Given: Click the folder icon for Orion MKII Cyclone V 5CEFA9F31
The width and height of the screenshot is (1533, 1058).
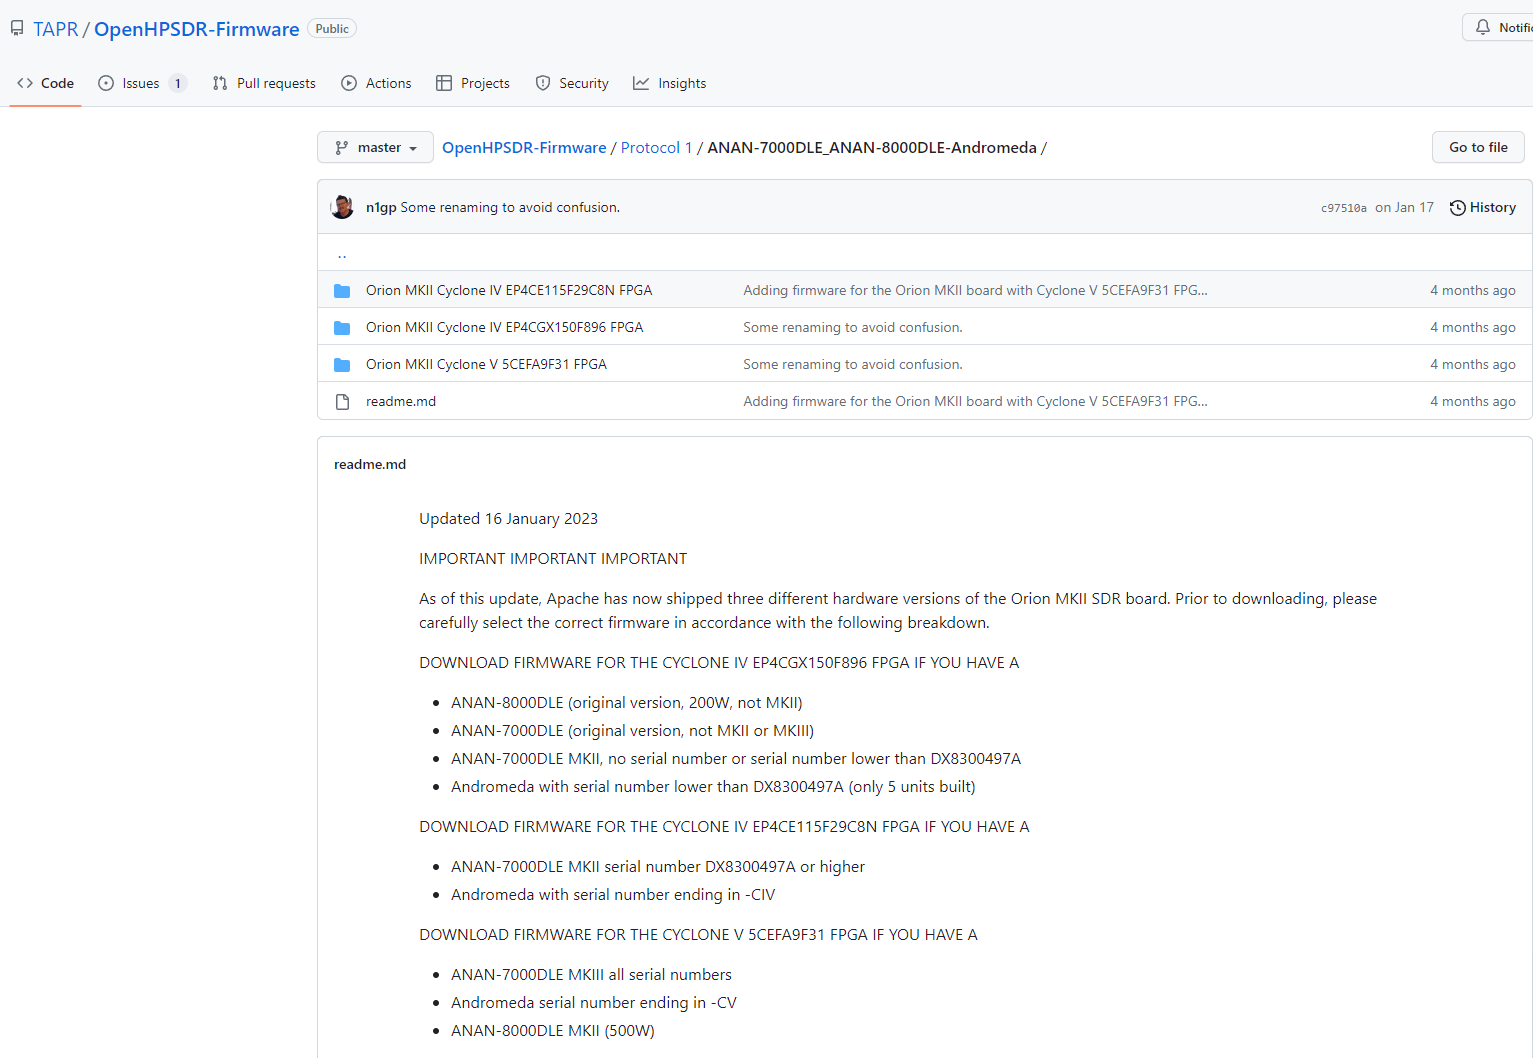Looking at the screenshot, I should pyautogui.click(x=342, y=365).
